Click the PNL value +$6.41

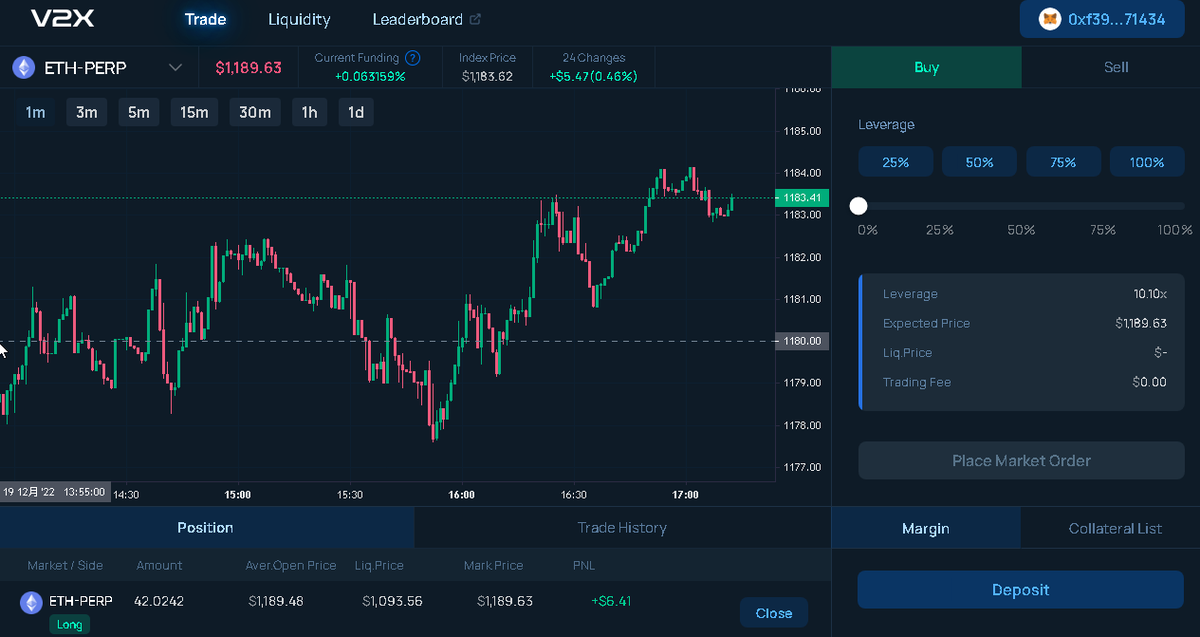tap(611, 601)
